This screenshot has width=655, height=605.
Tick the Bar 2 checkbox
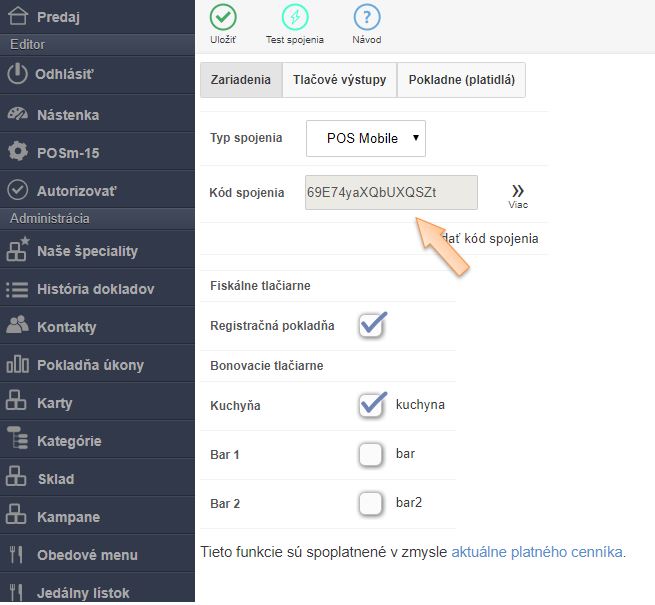click(371, 503)
